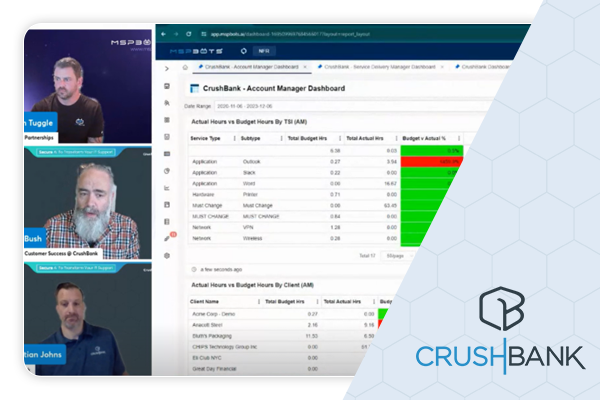Screen dimensions: 600x400
Task: Click the green Budget v Actual cell in first row
Action: [x=432, y=151]
